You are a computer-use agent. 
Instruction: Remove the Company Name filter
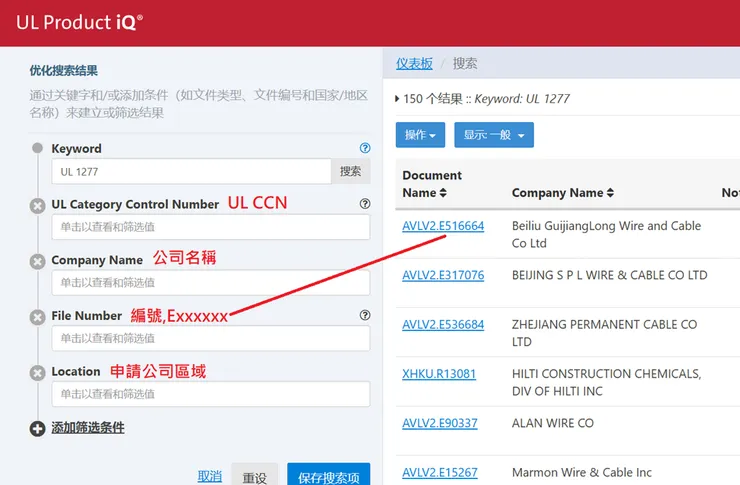[37, 261]
